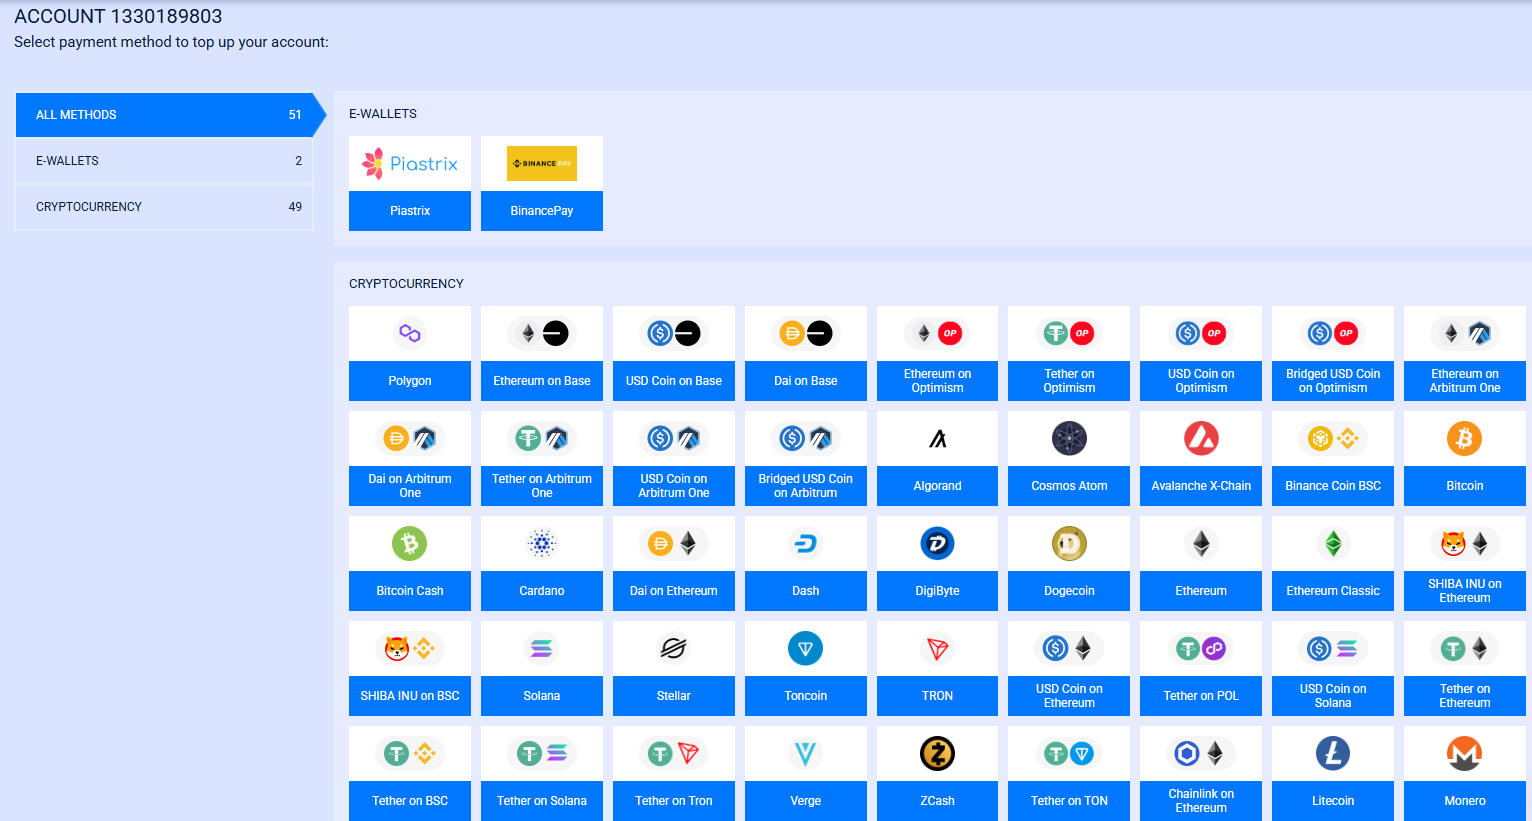This screenshot has height=821, width=1532.
Task: Click the Tether on Optimism icon
Action: [x=1069, y=333]
